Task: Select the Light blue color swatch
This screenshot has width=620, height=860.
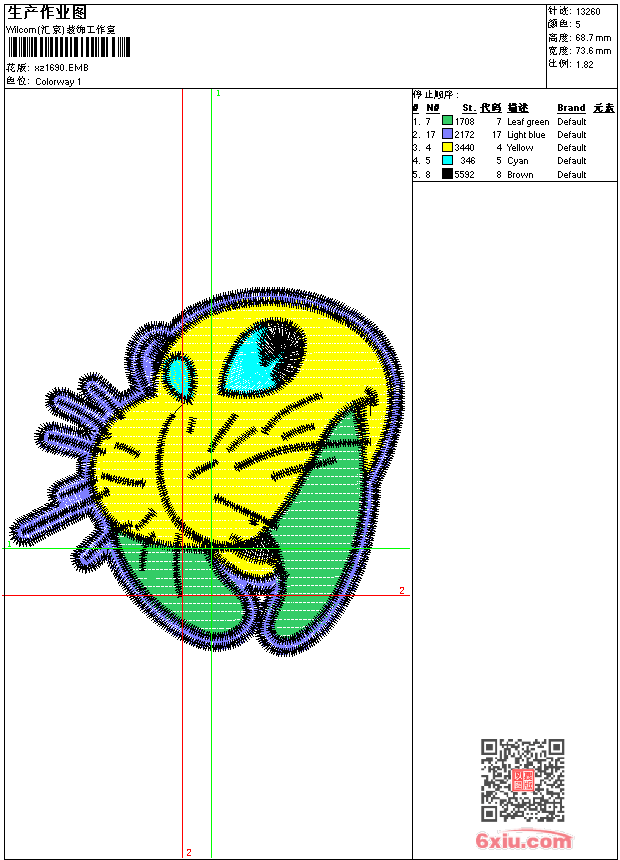Action: (x=447, y=134)
